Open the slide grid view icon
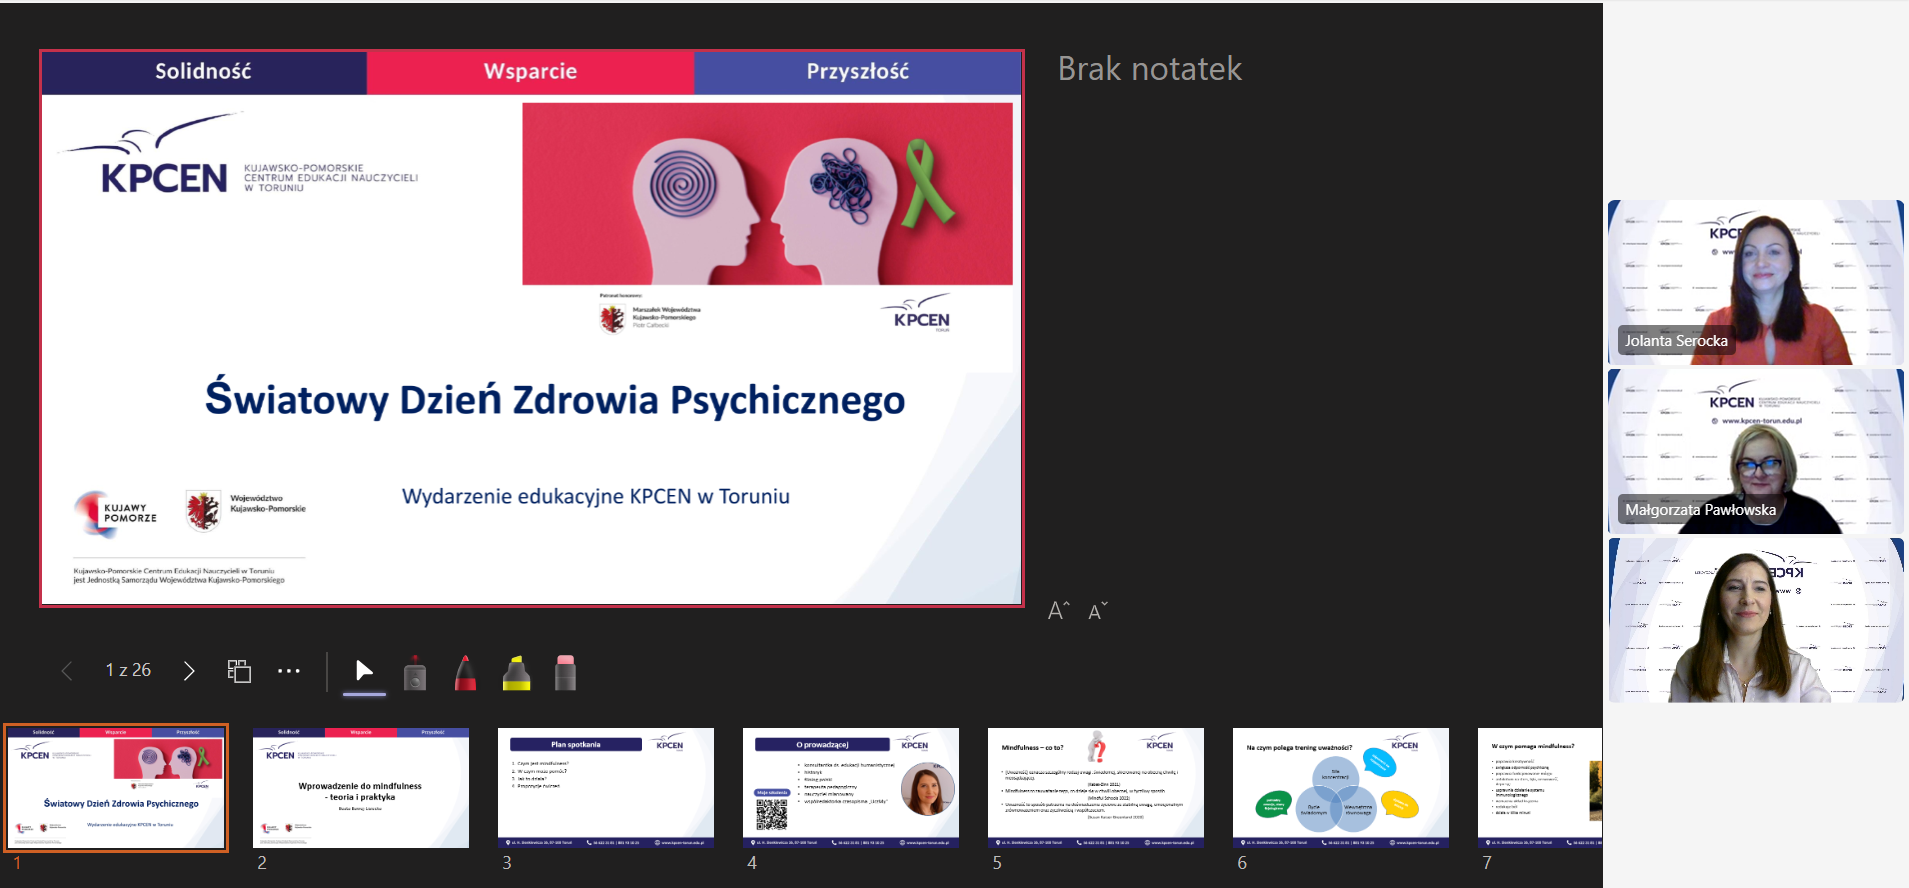 [x=239, y=671]
